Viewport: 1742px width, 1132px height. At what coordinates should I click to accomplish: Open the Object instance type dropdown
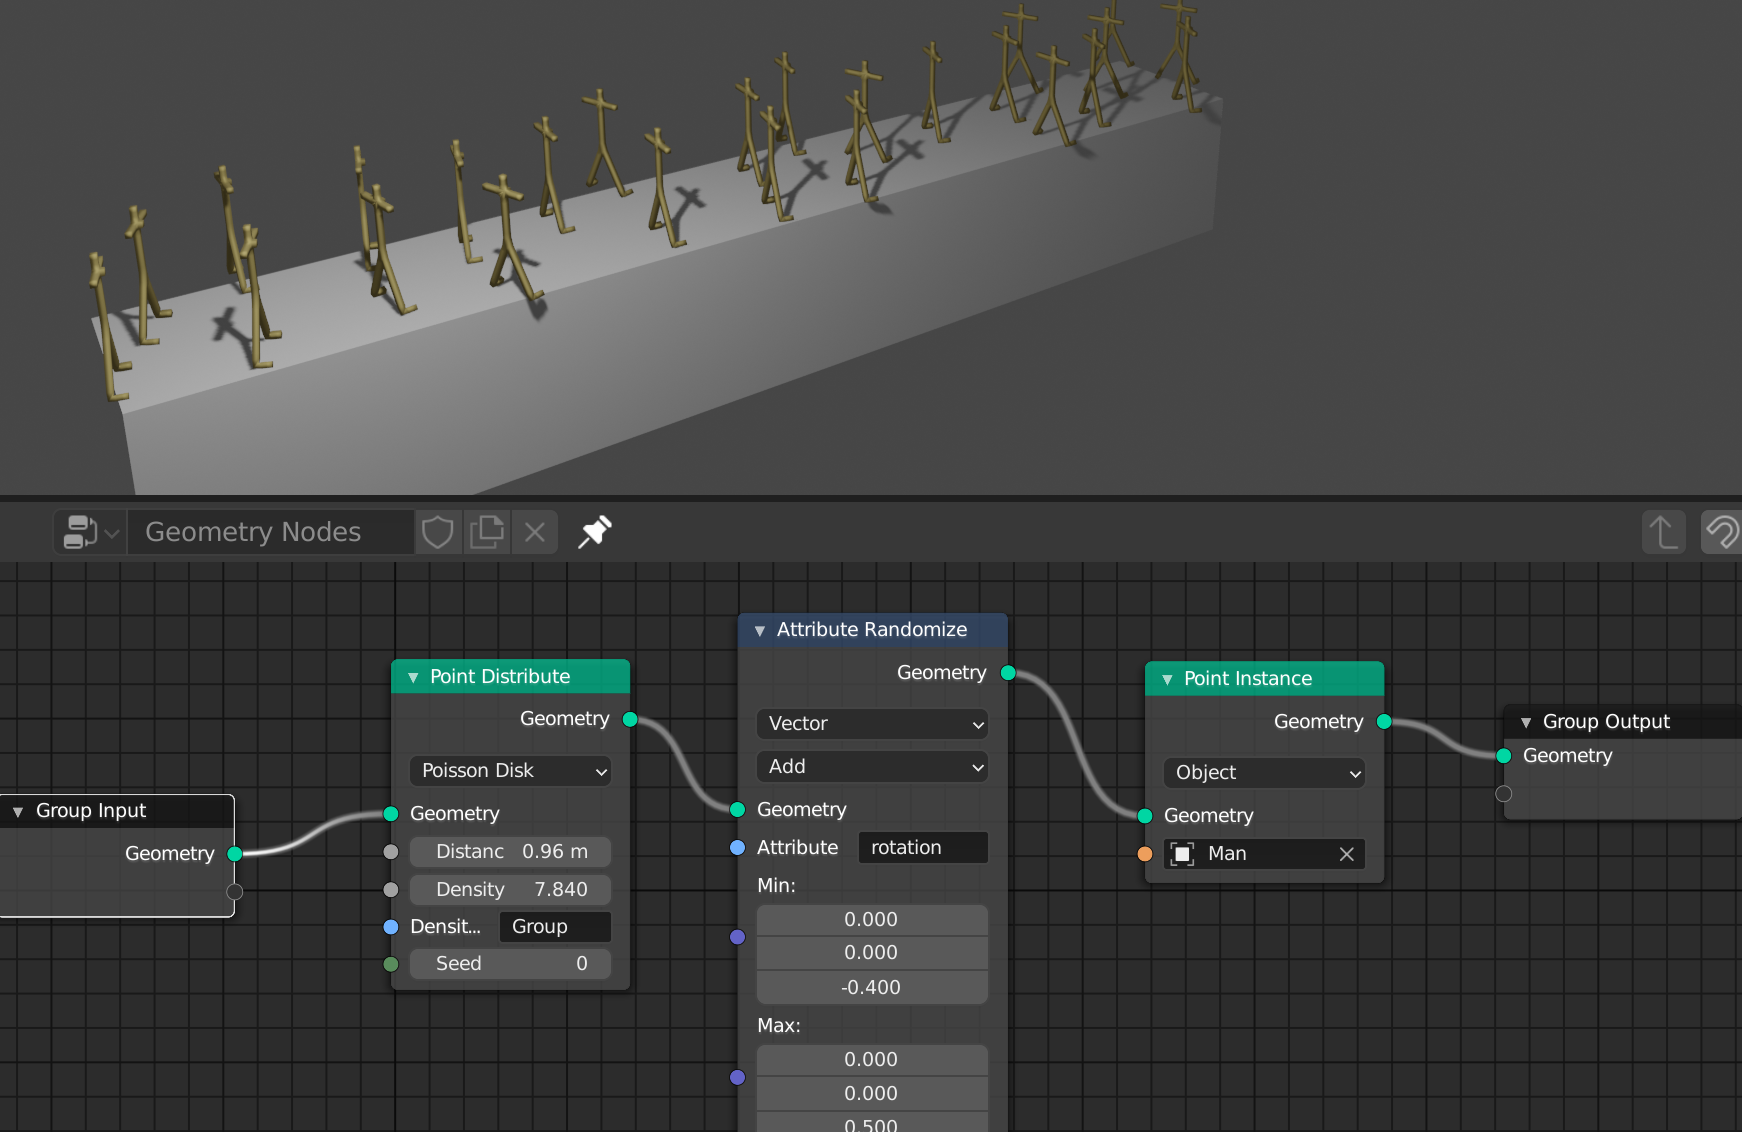tap(1264, 773)
